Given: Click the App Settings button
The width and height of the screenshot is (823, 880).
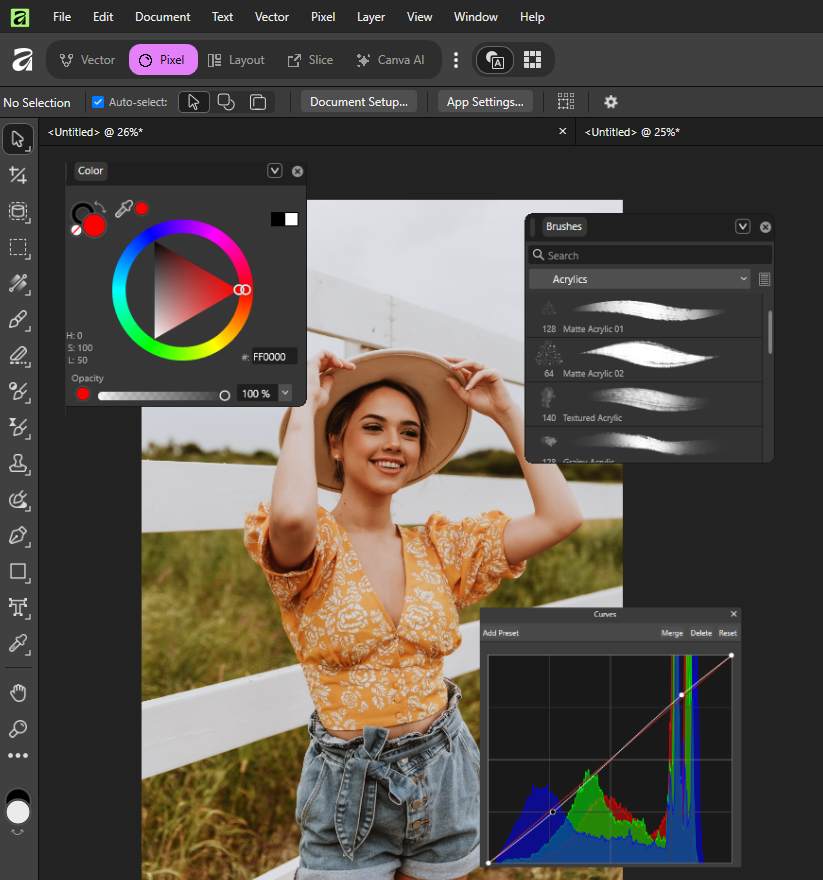Looking at the screenshot, I should [485, 102].
